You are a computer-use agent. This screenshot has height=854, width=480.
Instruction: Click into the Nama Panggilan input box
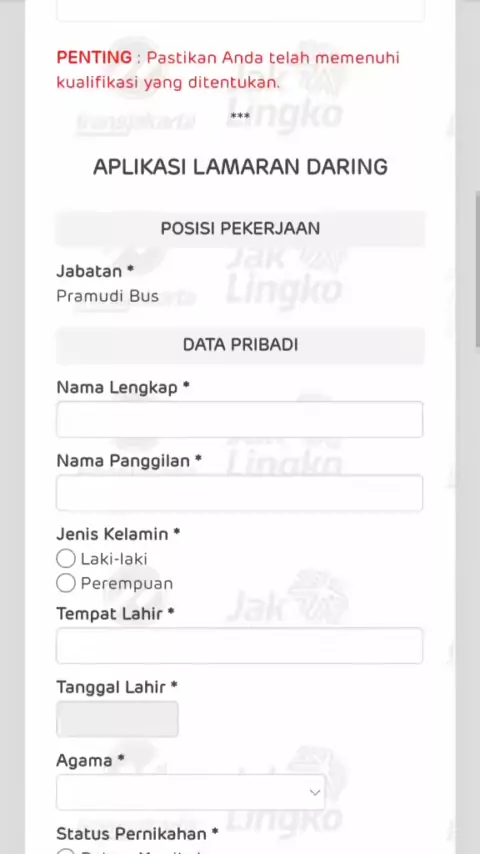tap(240, 493)
